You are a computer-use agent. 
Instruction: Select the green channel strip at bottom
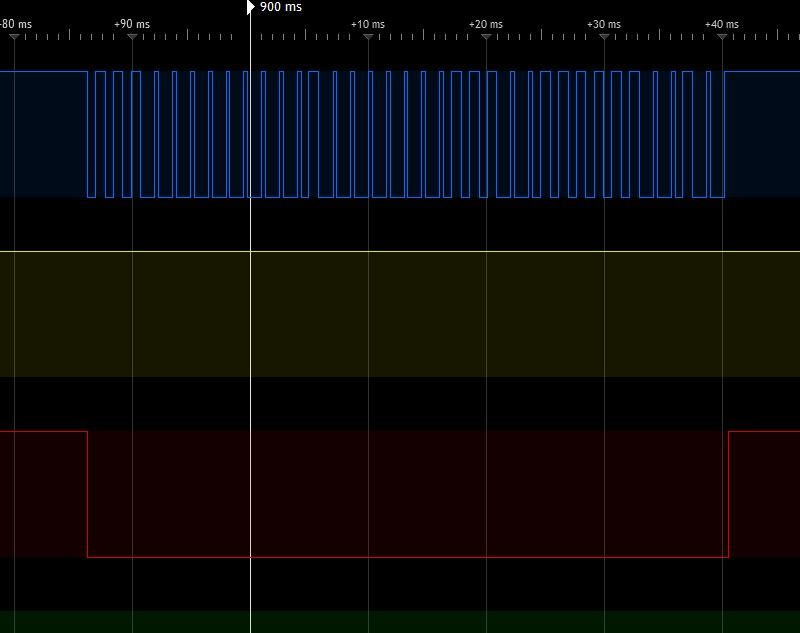coord(400,622)
